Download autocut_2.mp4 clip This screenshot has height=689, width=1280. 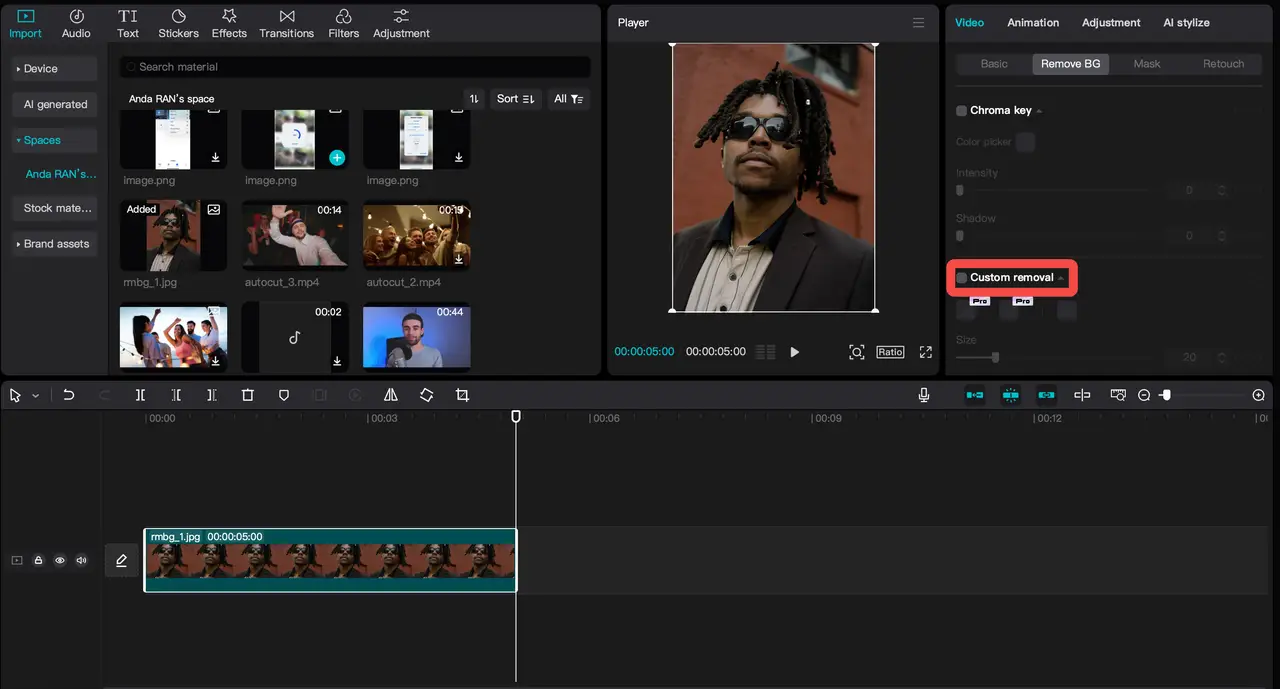458,260
